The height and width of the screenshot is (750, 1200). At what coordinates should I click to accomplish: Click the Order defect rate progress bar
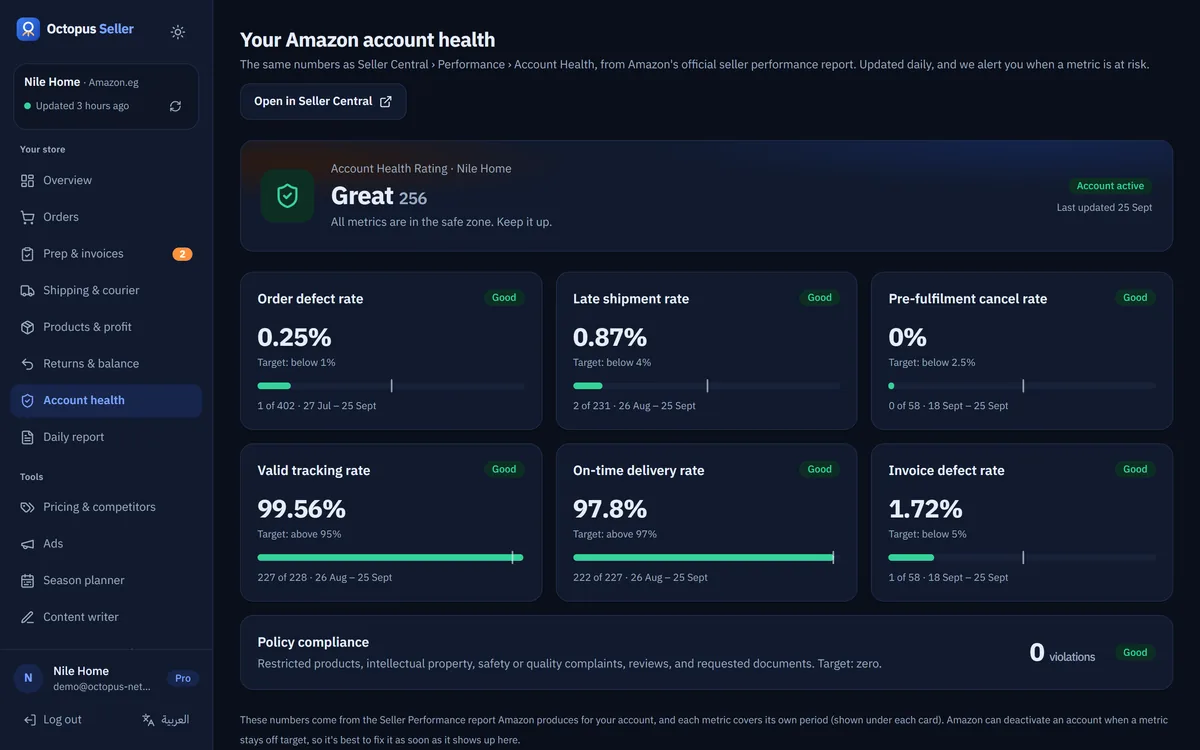point(391,386)
